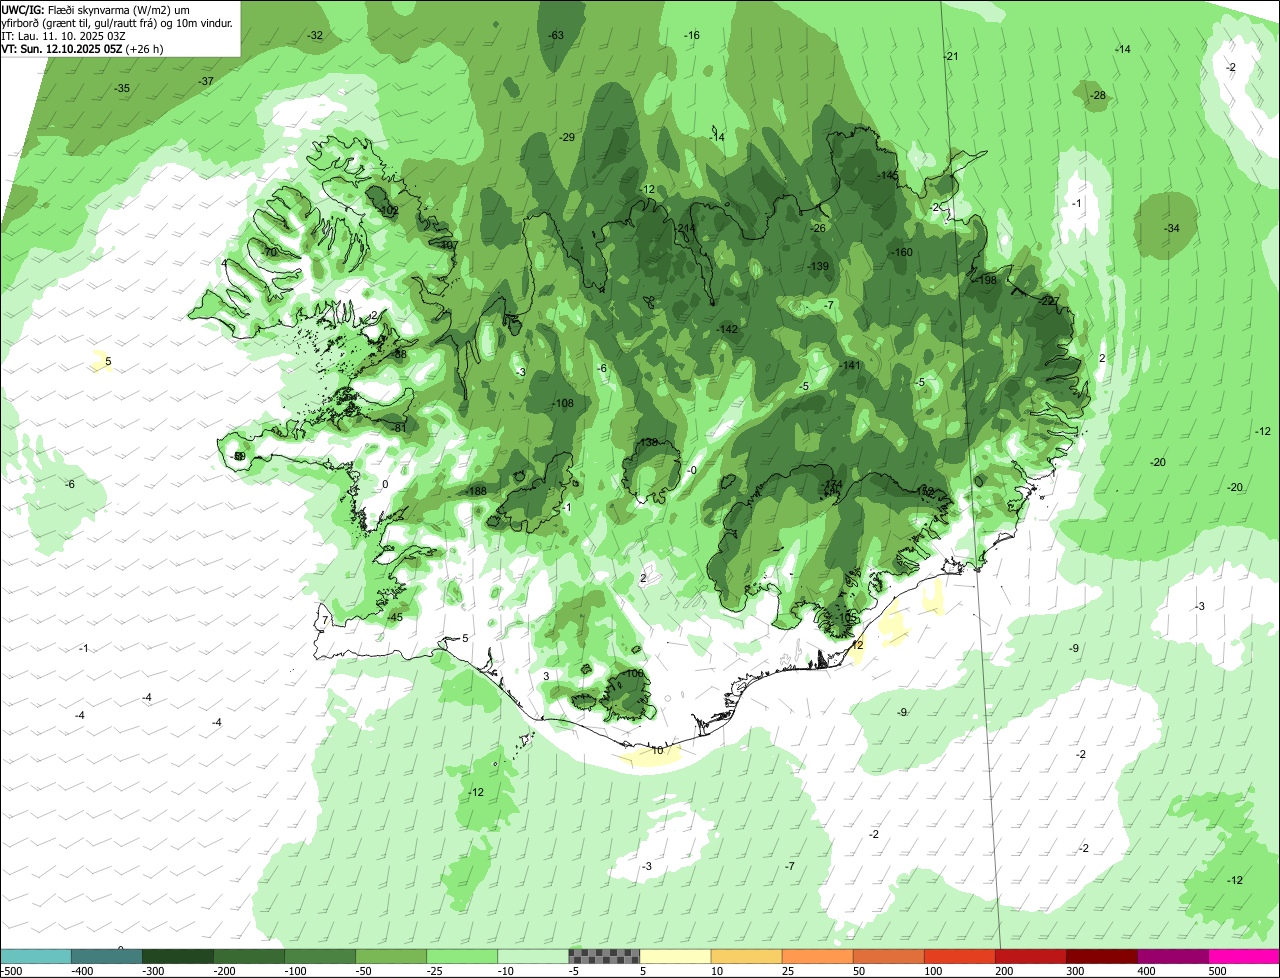This screenshot has height=978, width=1280.
Task: Select the palest green -10 to -5 swatch
Action: 532,956
